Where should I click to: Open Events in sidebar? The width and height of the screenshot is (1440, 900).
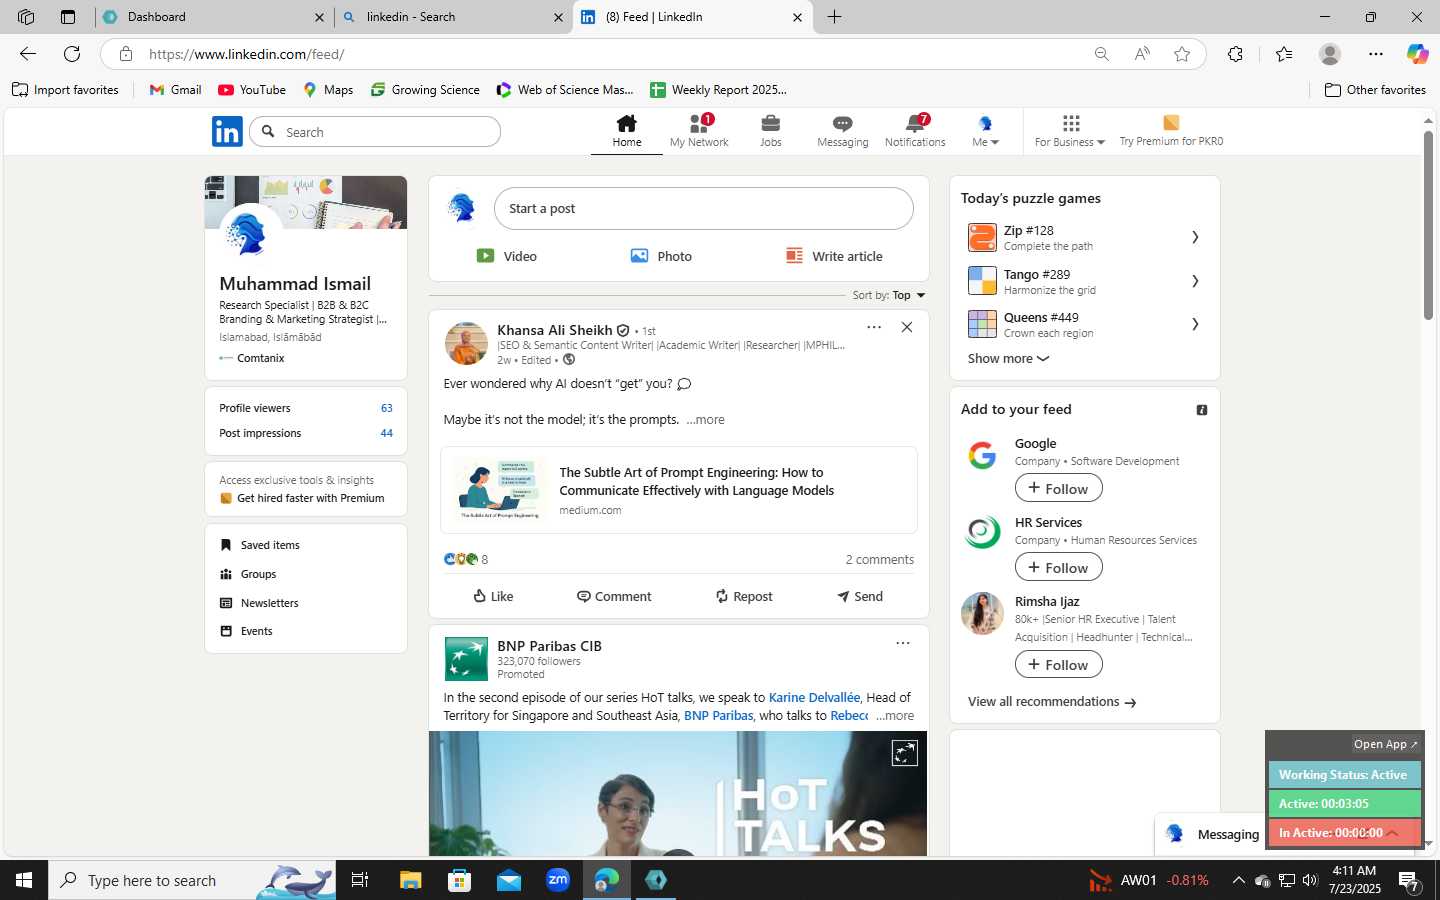click(246, 631)
